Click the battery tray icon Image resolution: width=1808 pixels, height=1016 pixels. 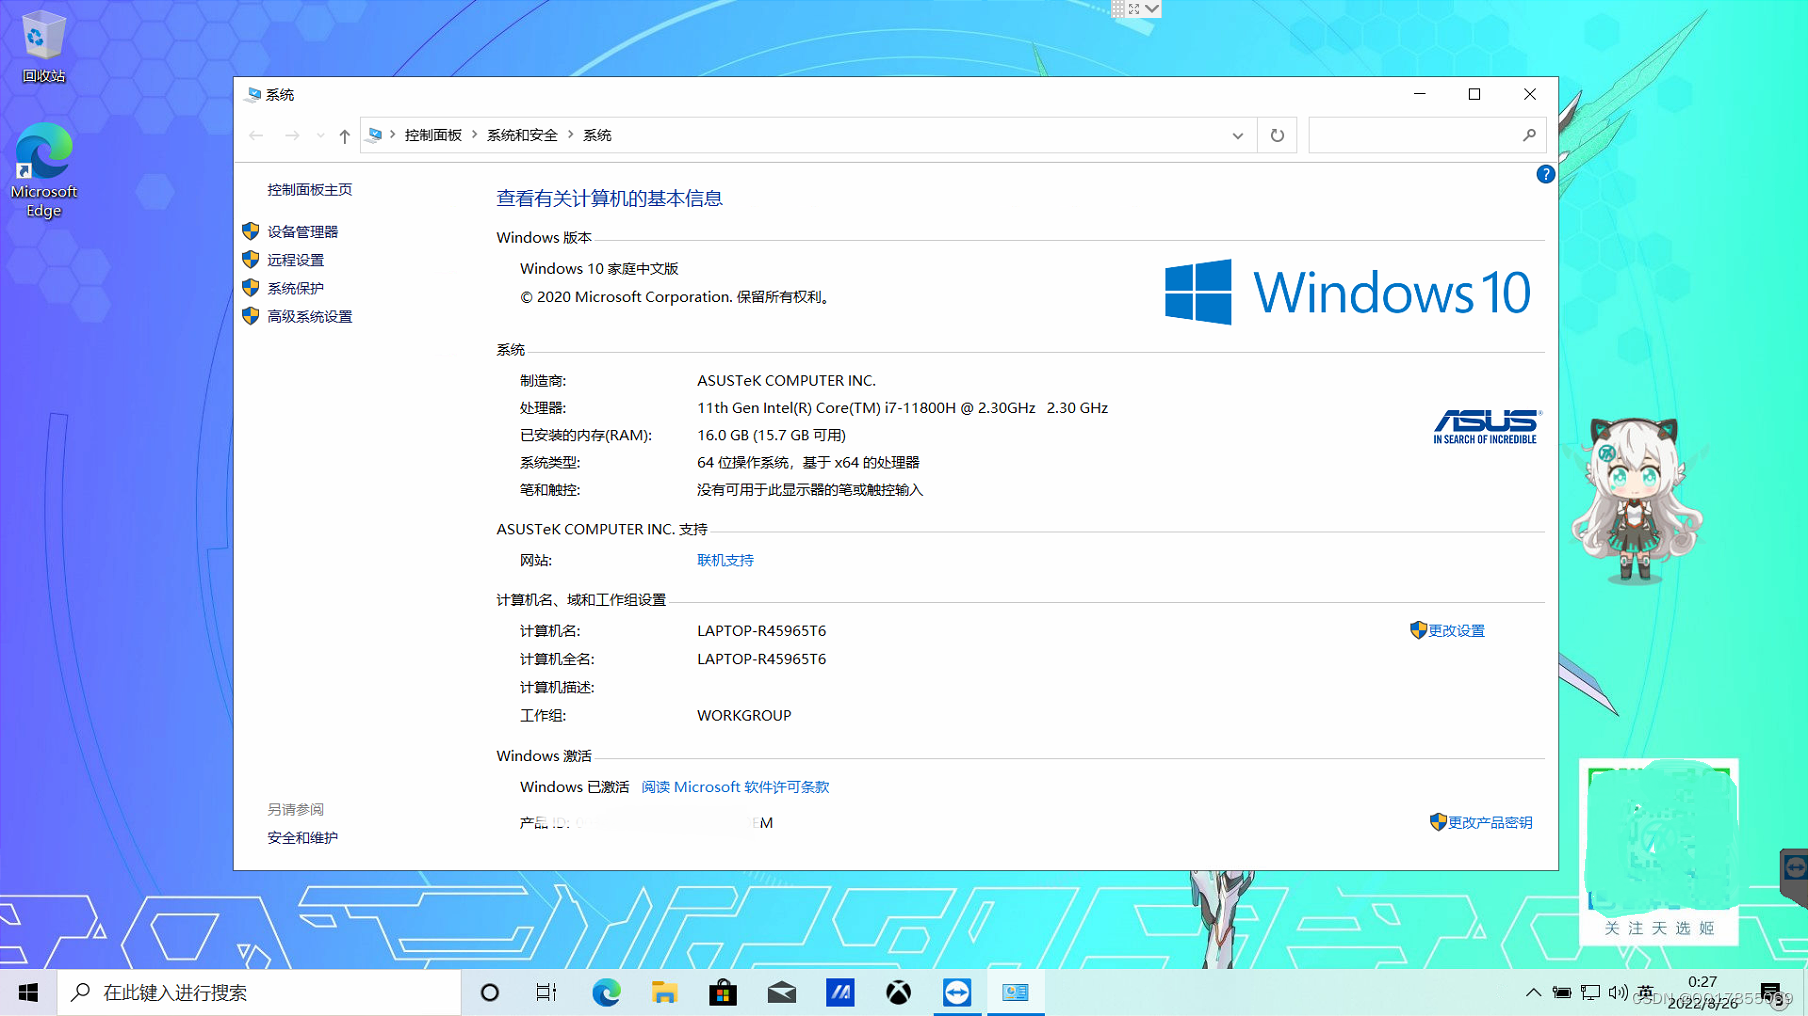point(1561,992)
